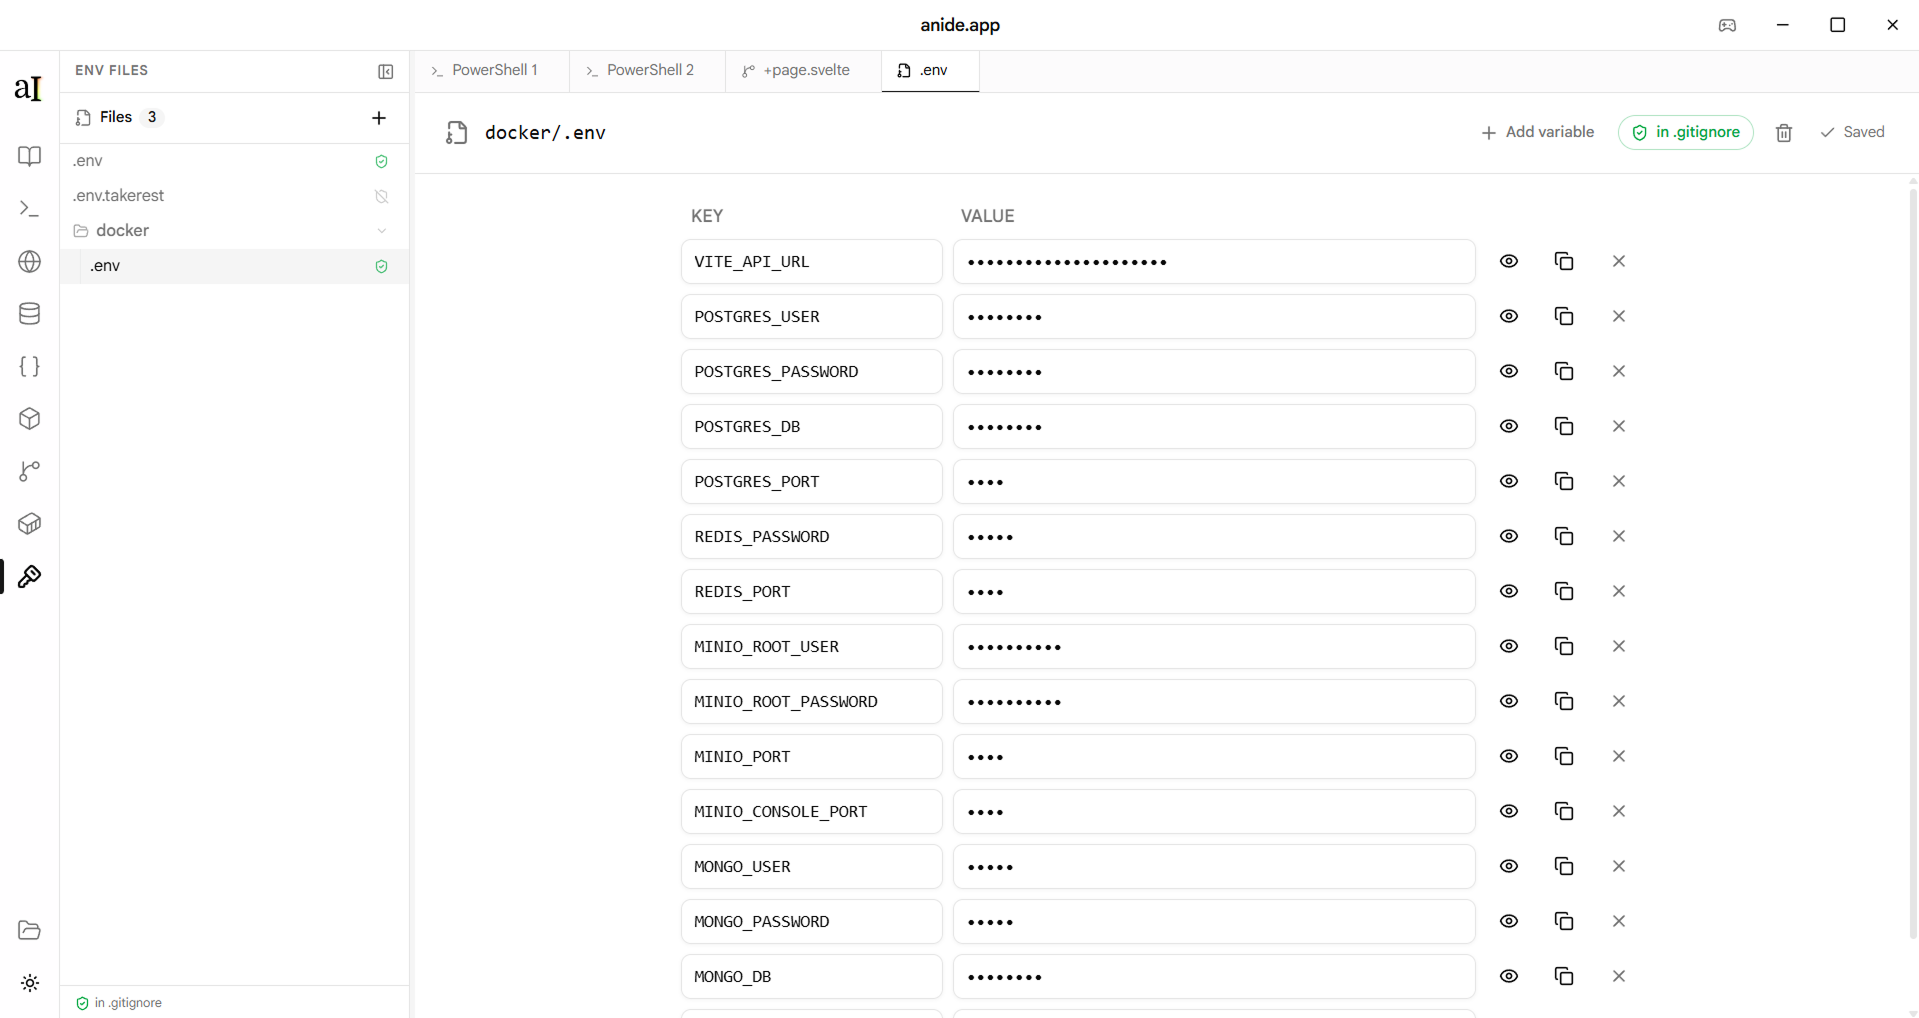The width and height of the screenshot is (1919, 1018).
Task: Remove the POSTGRES_DB variable
Action: coord(1619,426)
